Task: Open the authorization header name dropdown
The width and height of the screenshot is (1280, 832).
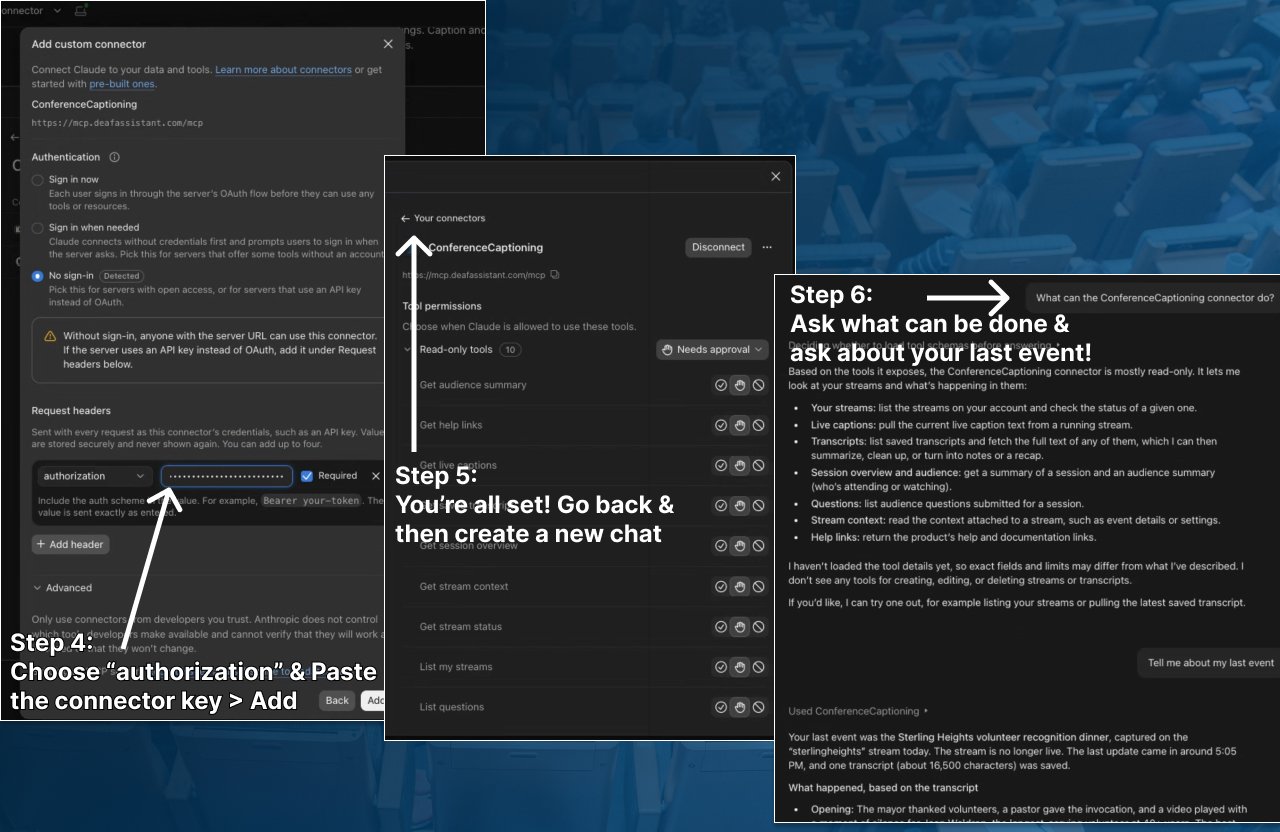Action: coord(95,476)
